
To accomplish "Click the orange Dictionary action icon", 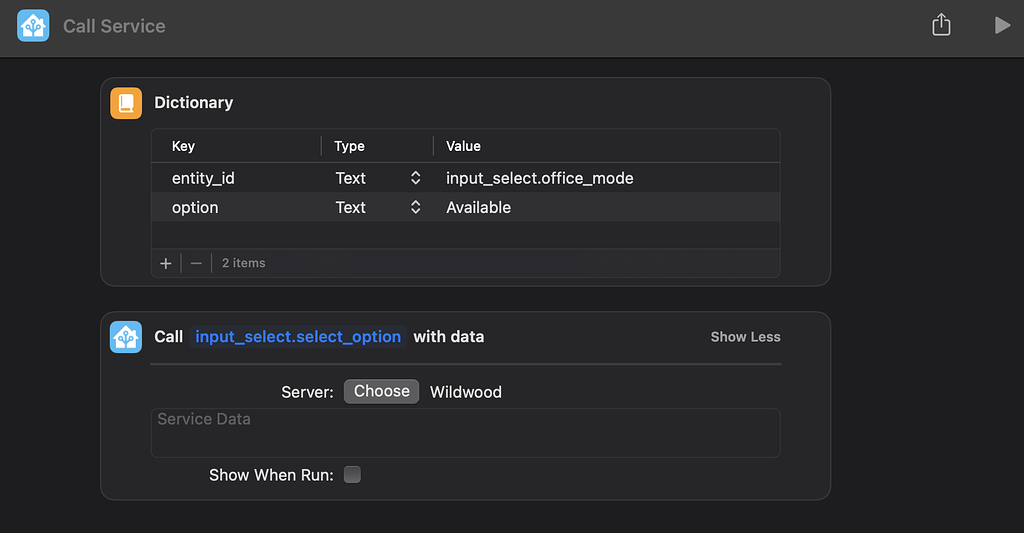I will click(x=126, y=103).
